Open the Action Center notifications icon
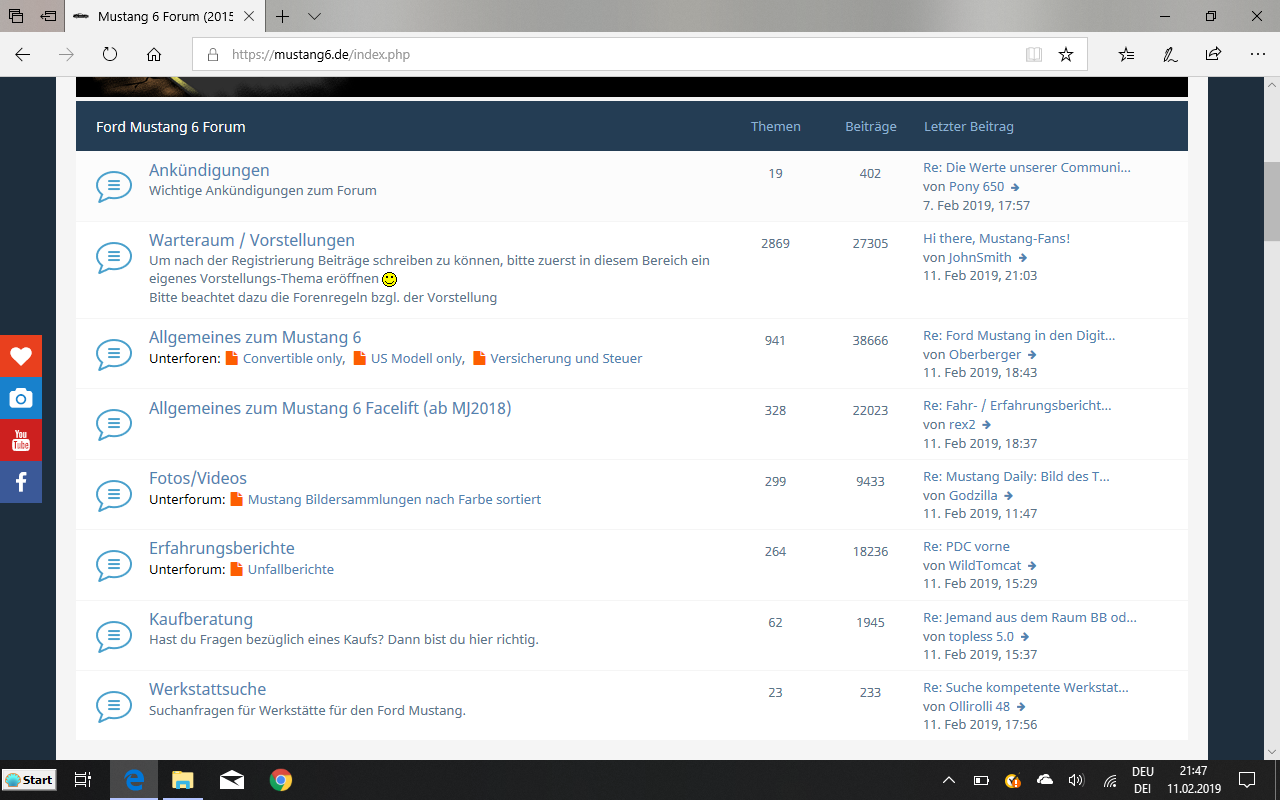Screen dimensions: 1280x800 1247,780
